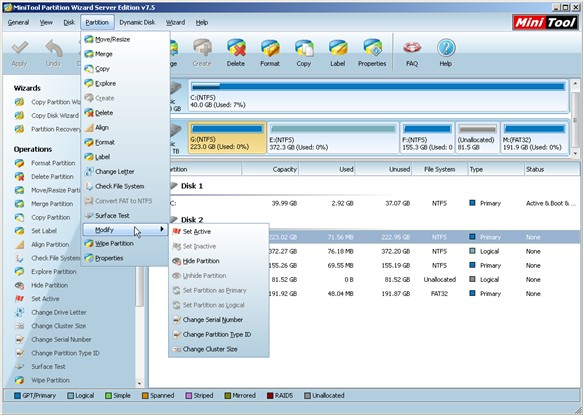Viewport: 584px width, 416px height.
Task: Click the Format Partition icon in Operations
Action: click(19, 163)
